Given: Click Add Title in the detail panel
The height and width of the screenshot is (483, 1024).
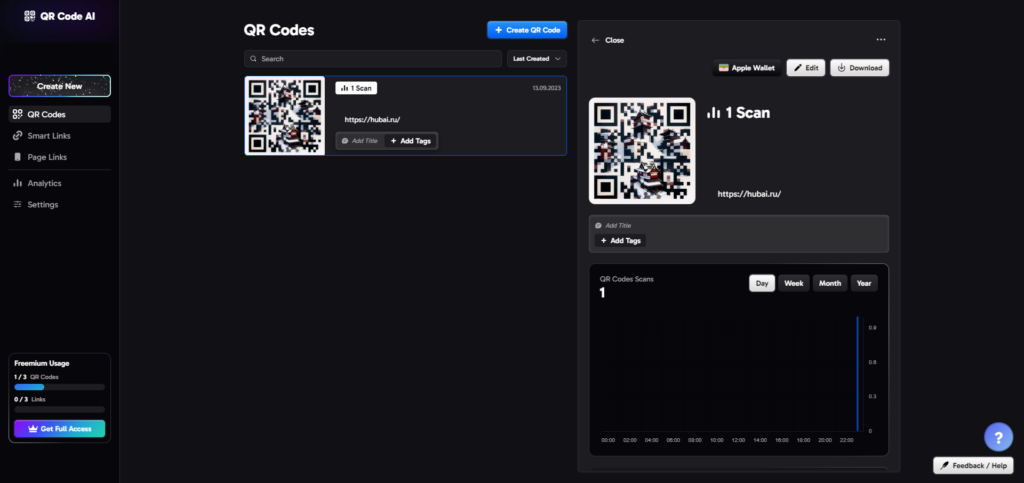Looking at the screenshot, I should (613, 225).
